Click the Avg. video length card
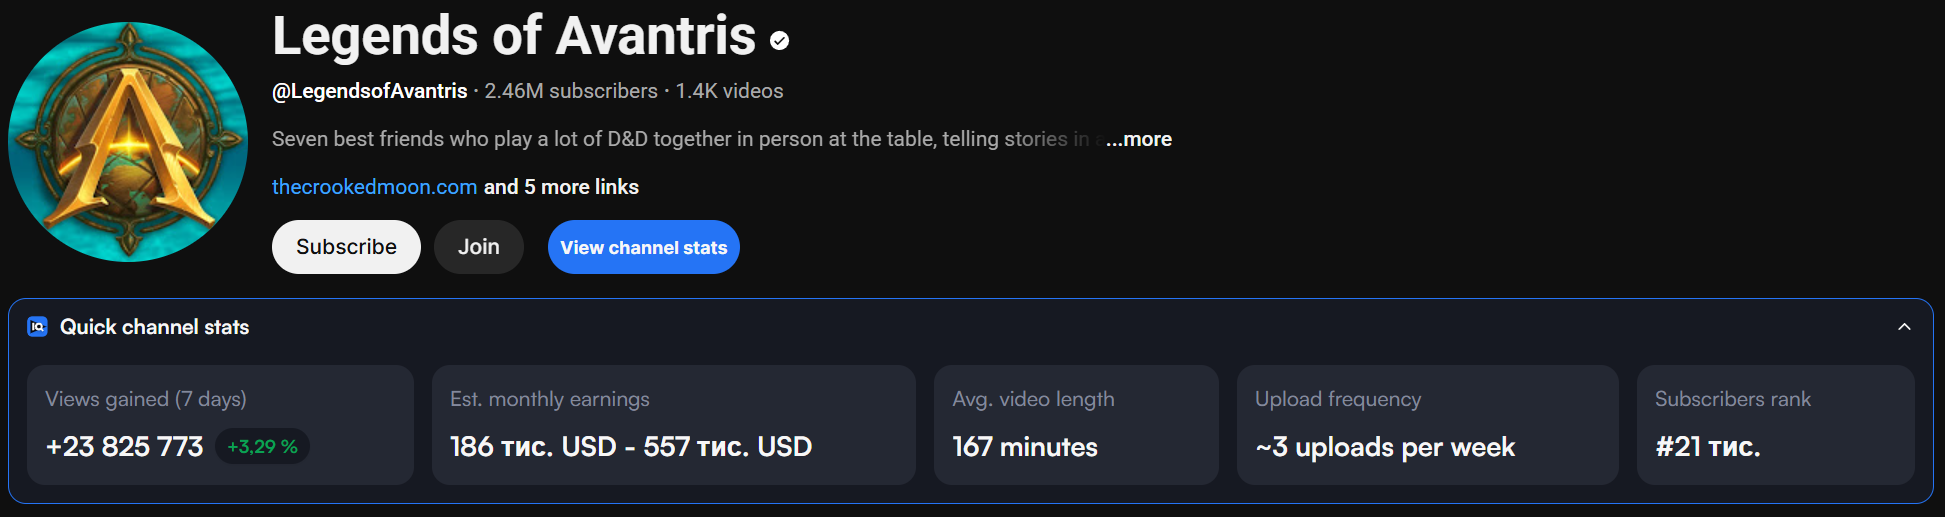The height and width of the screenshot is (517, 1945). (1076, 425)
